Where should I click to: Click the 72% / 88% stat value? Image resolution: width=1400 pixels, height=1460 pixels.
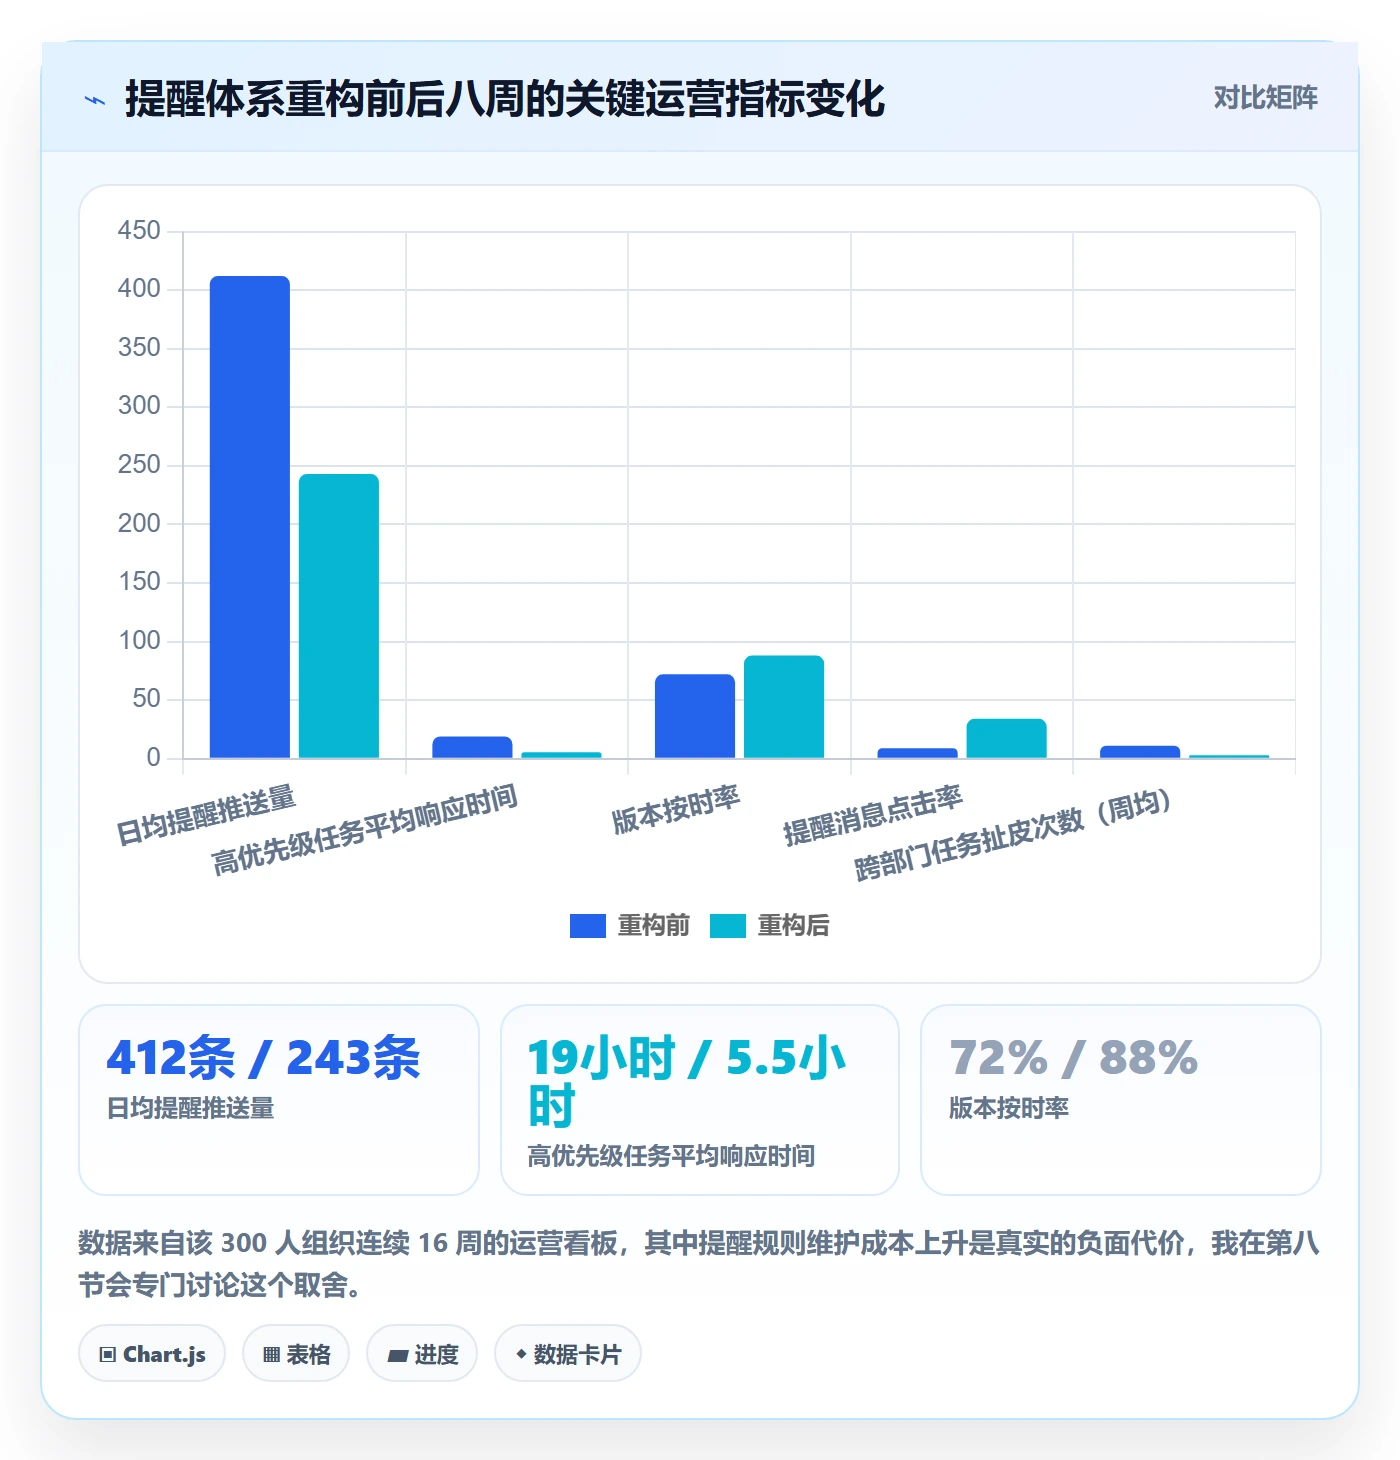pyautogui.click(x=1074, y=1058)
